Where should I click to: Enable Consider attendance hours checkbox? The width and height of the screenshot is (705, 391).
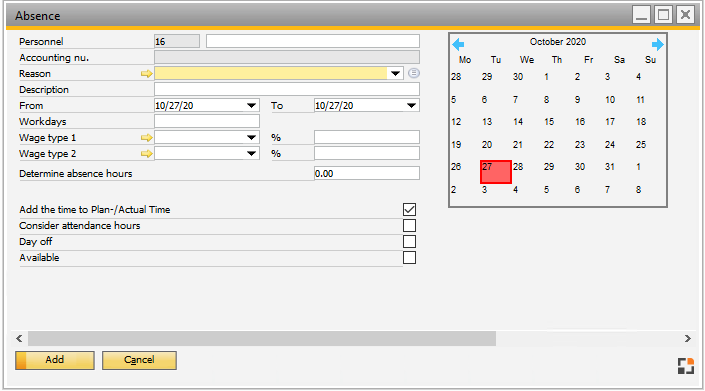(409, 226)
